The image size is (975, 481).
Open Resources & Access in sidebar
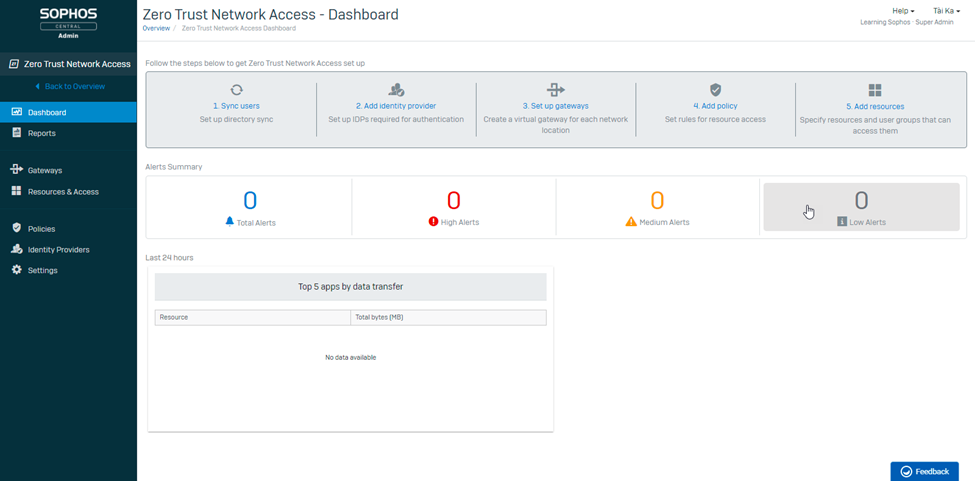coord(68,191)
